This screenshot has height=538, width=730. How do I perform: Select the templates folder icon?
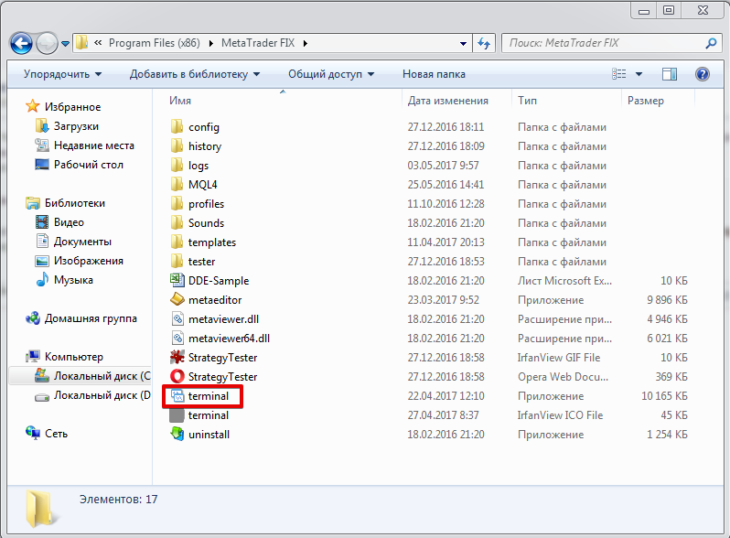(176, 242)
